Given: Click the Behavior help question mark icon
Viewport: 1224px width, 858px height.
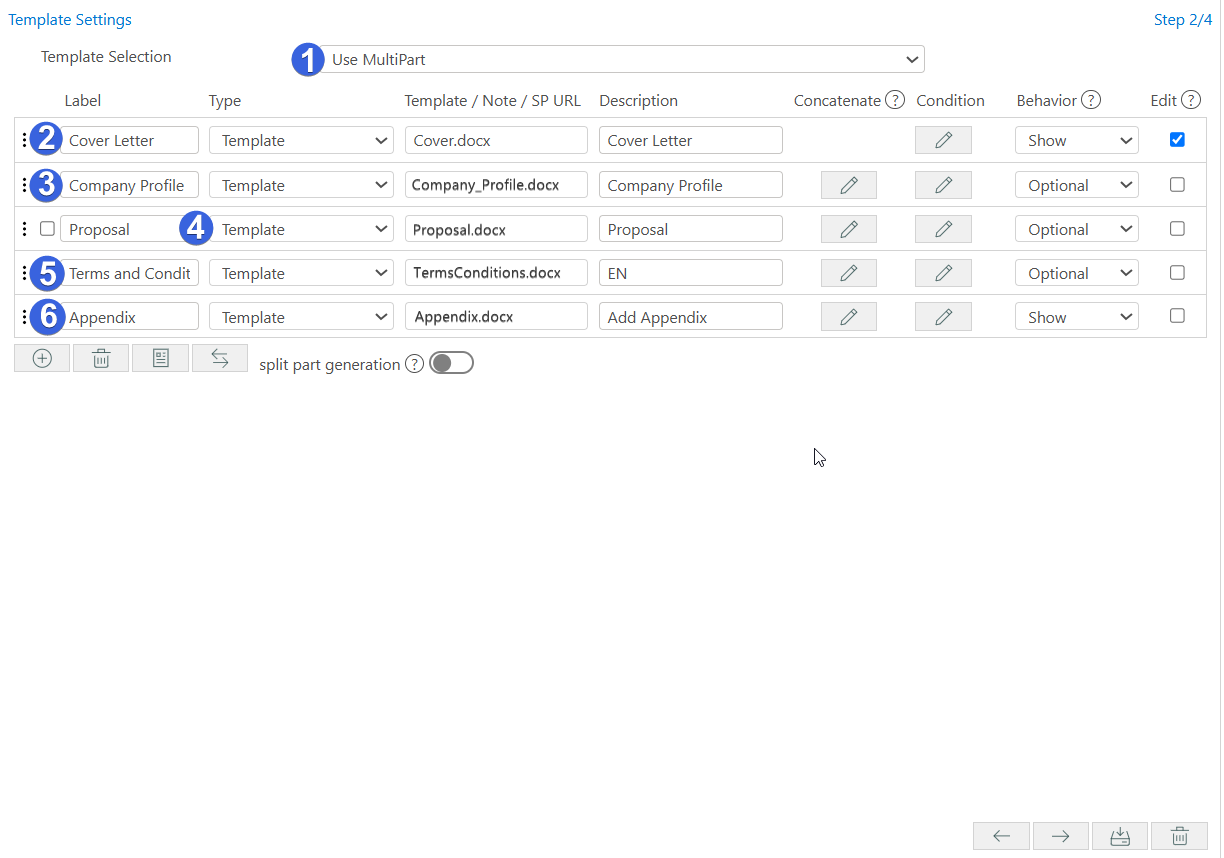Looking at the screenshot, I should (x=1091, y=100).
